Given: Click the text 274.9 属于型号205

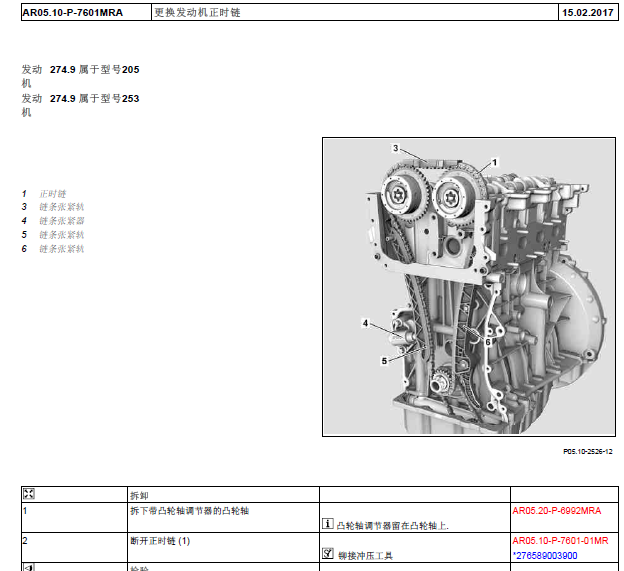Looking at the screenshot, I should coord(95,69).
